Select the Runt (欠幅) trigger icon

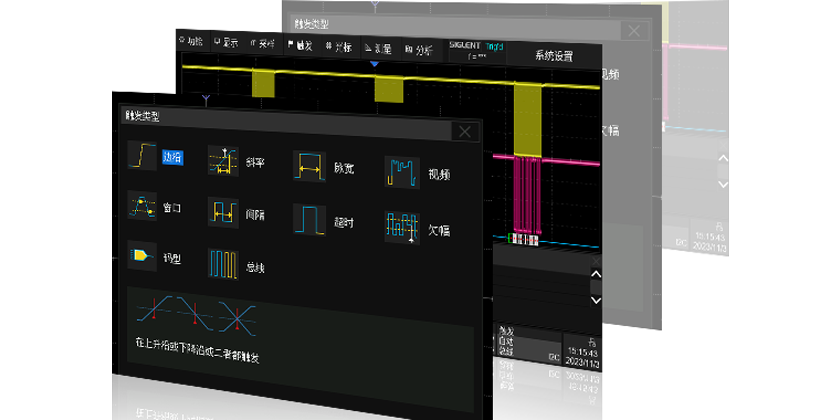point(401,227)
